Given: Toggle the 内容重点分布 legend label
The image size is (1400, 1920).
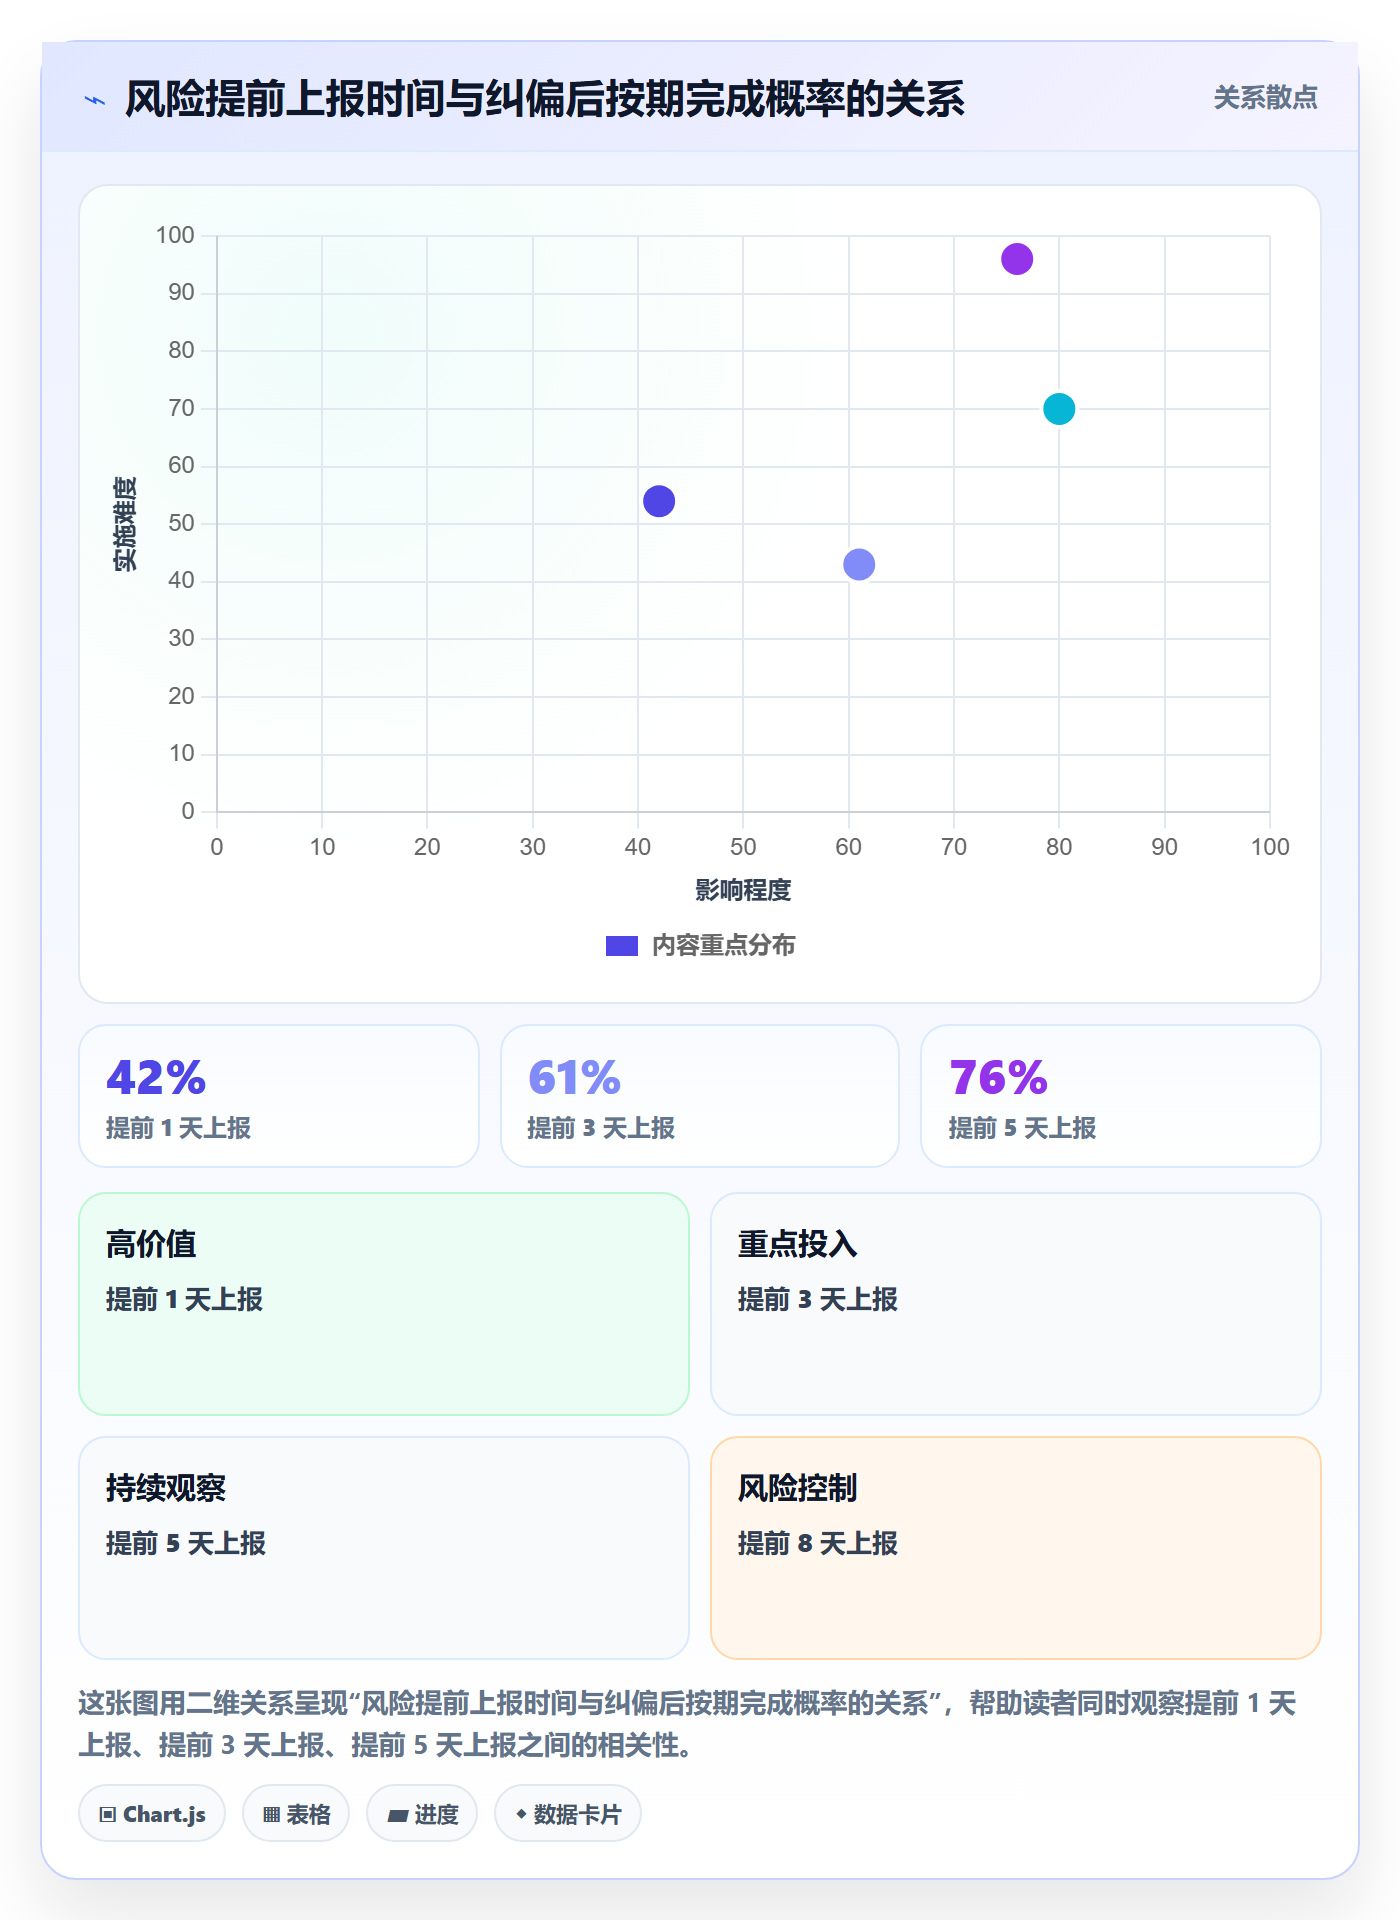Looking at the screenshot, I should (723, 946).
